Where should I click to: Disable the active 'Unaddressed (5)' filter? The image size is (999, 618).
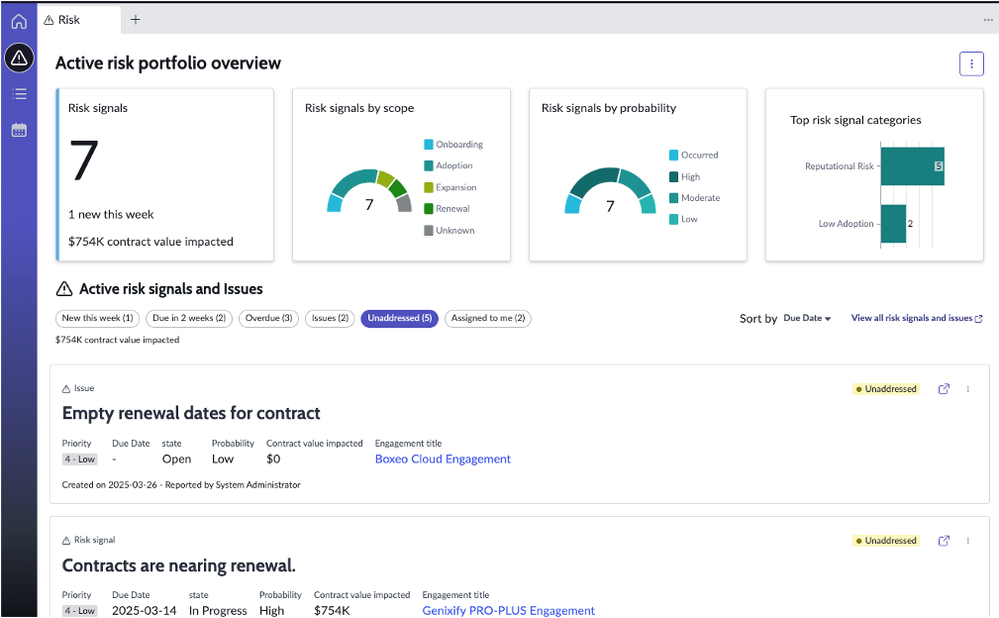click(397, 318)
